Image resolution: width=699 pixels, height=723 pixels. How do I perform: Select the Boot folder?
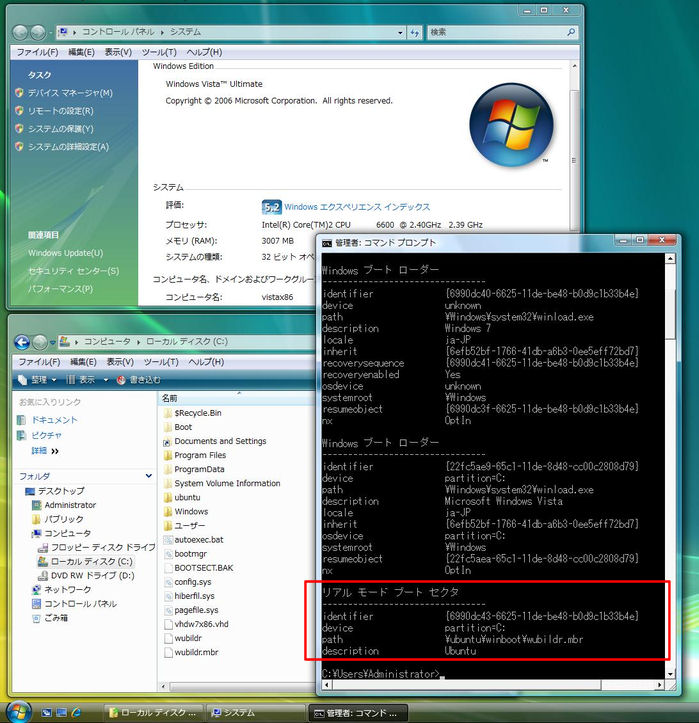(183, 427)
